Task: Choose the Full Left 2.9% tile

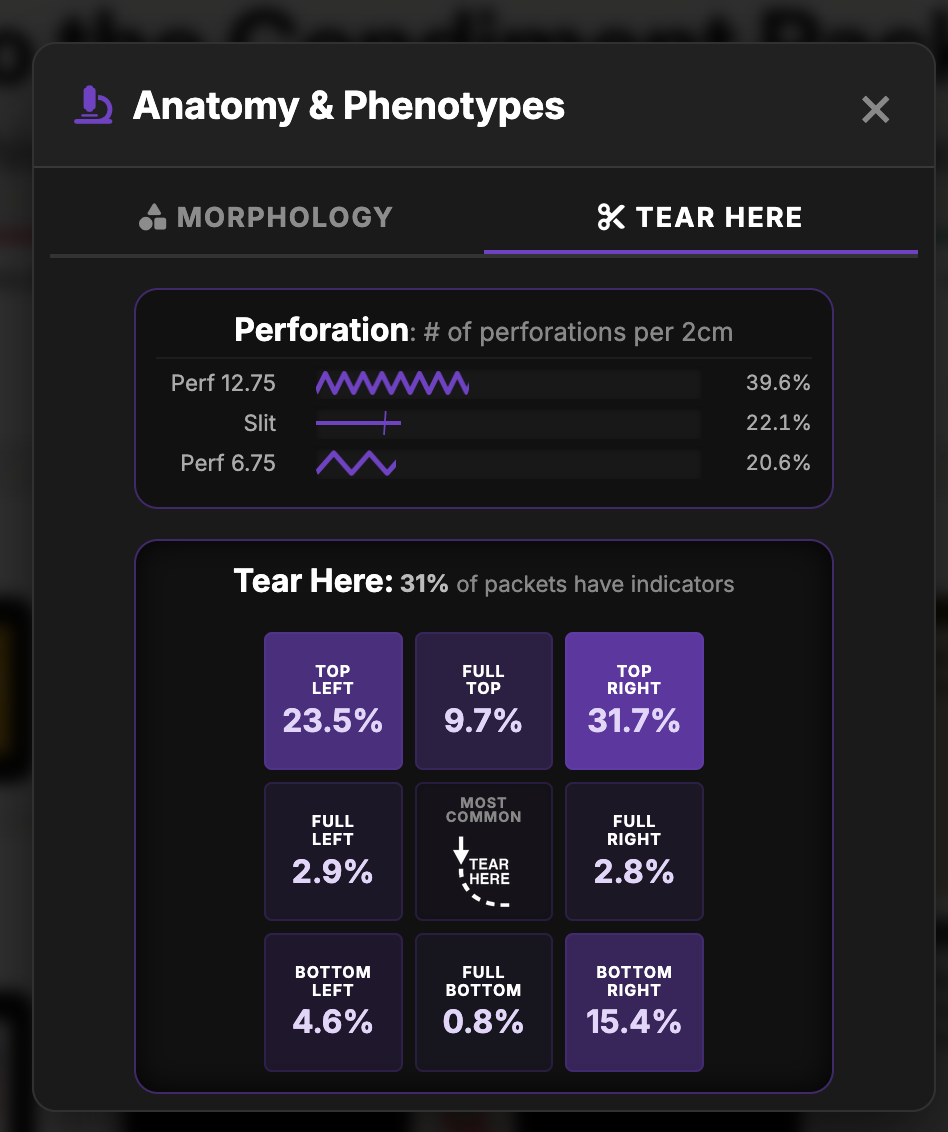Action: [333, 851]
